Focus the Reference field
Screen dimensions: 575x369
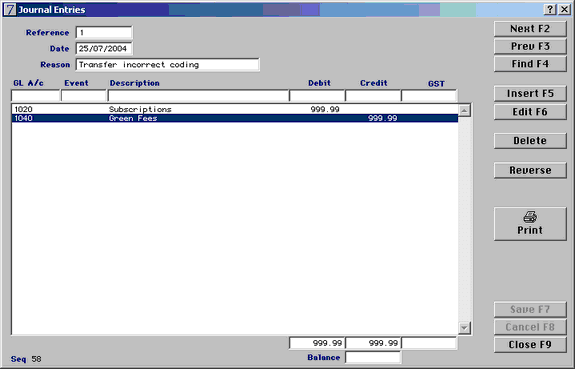point(104,32)
